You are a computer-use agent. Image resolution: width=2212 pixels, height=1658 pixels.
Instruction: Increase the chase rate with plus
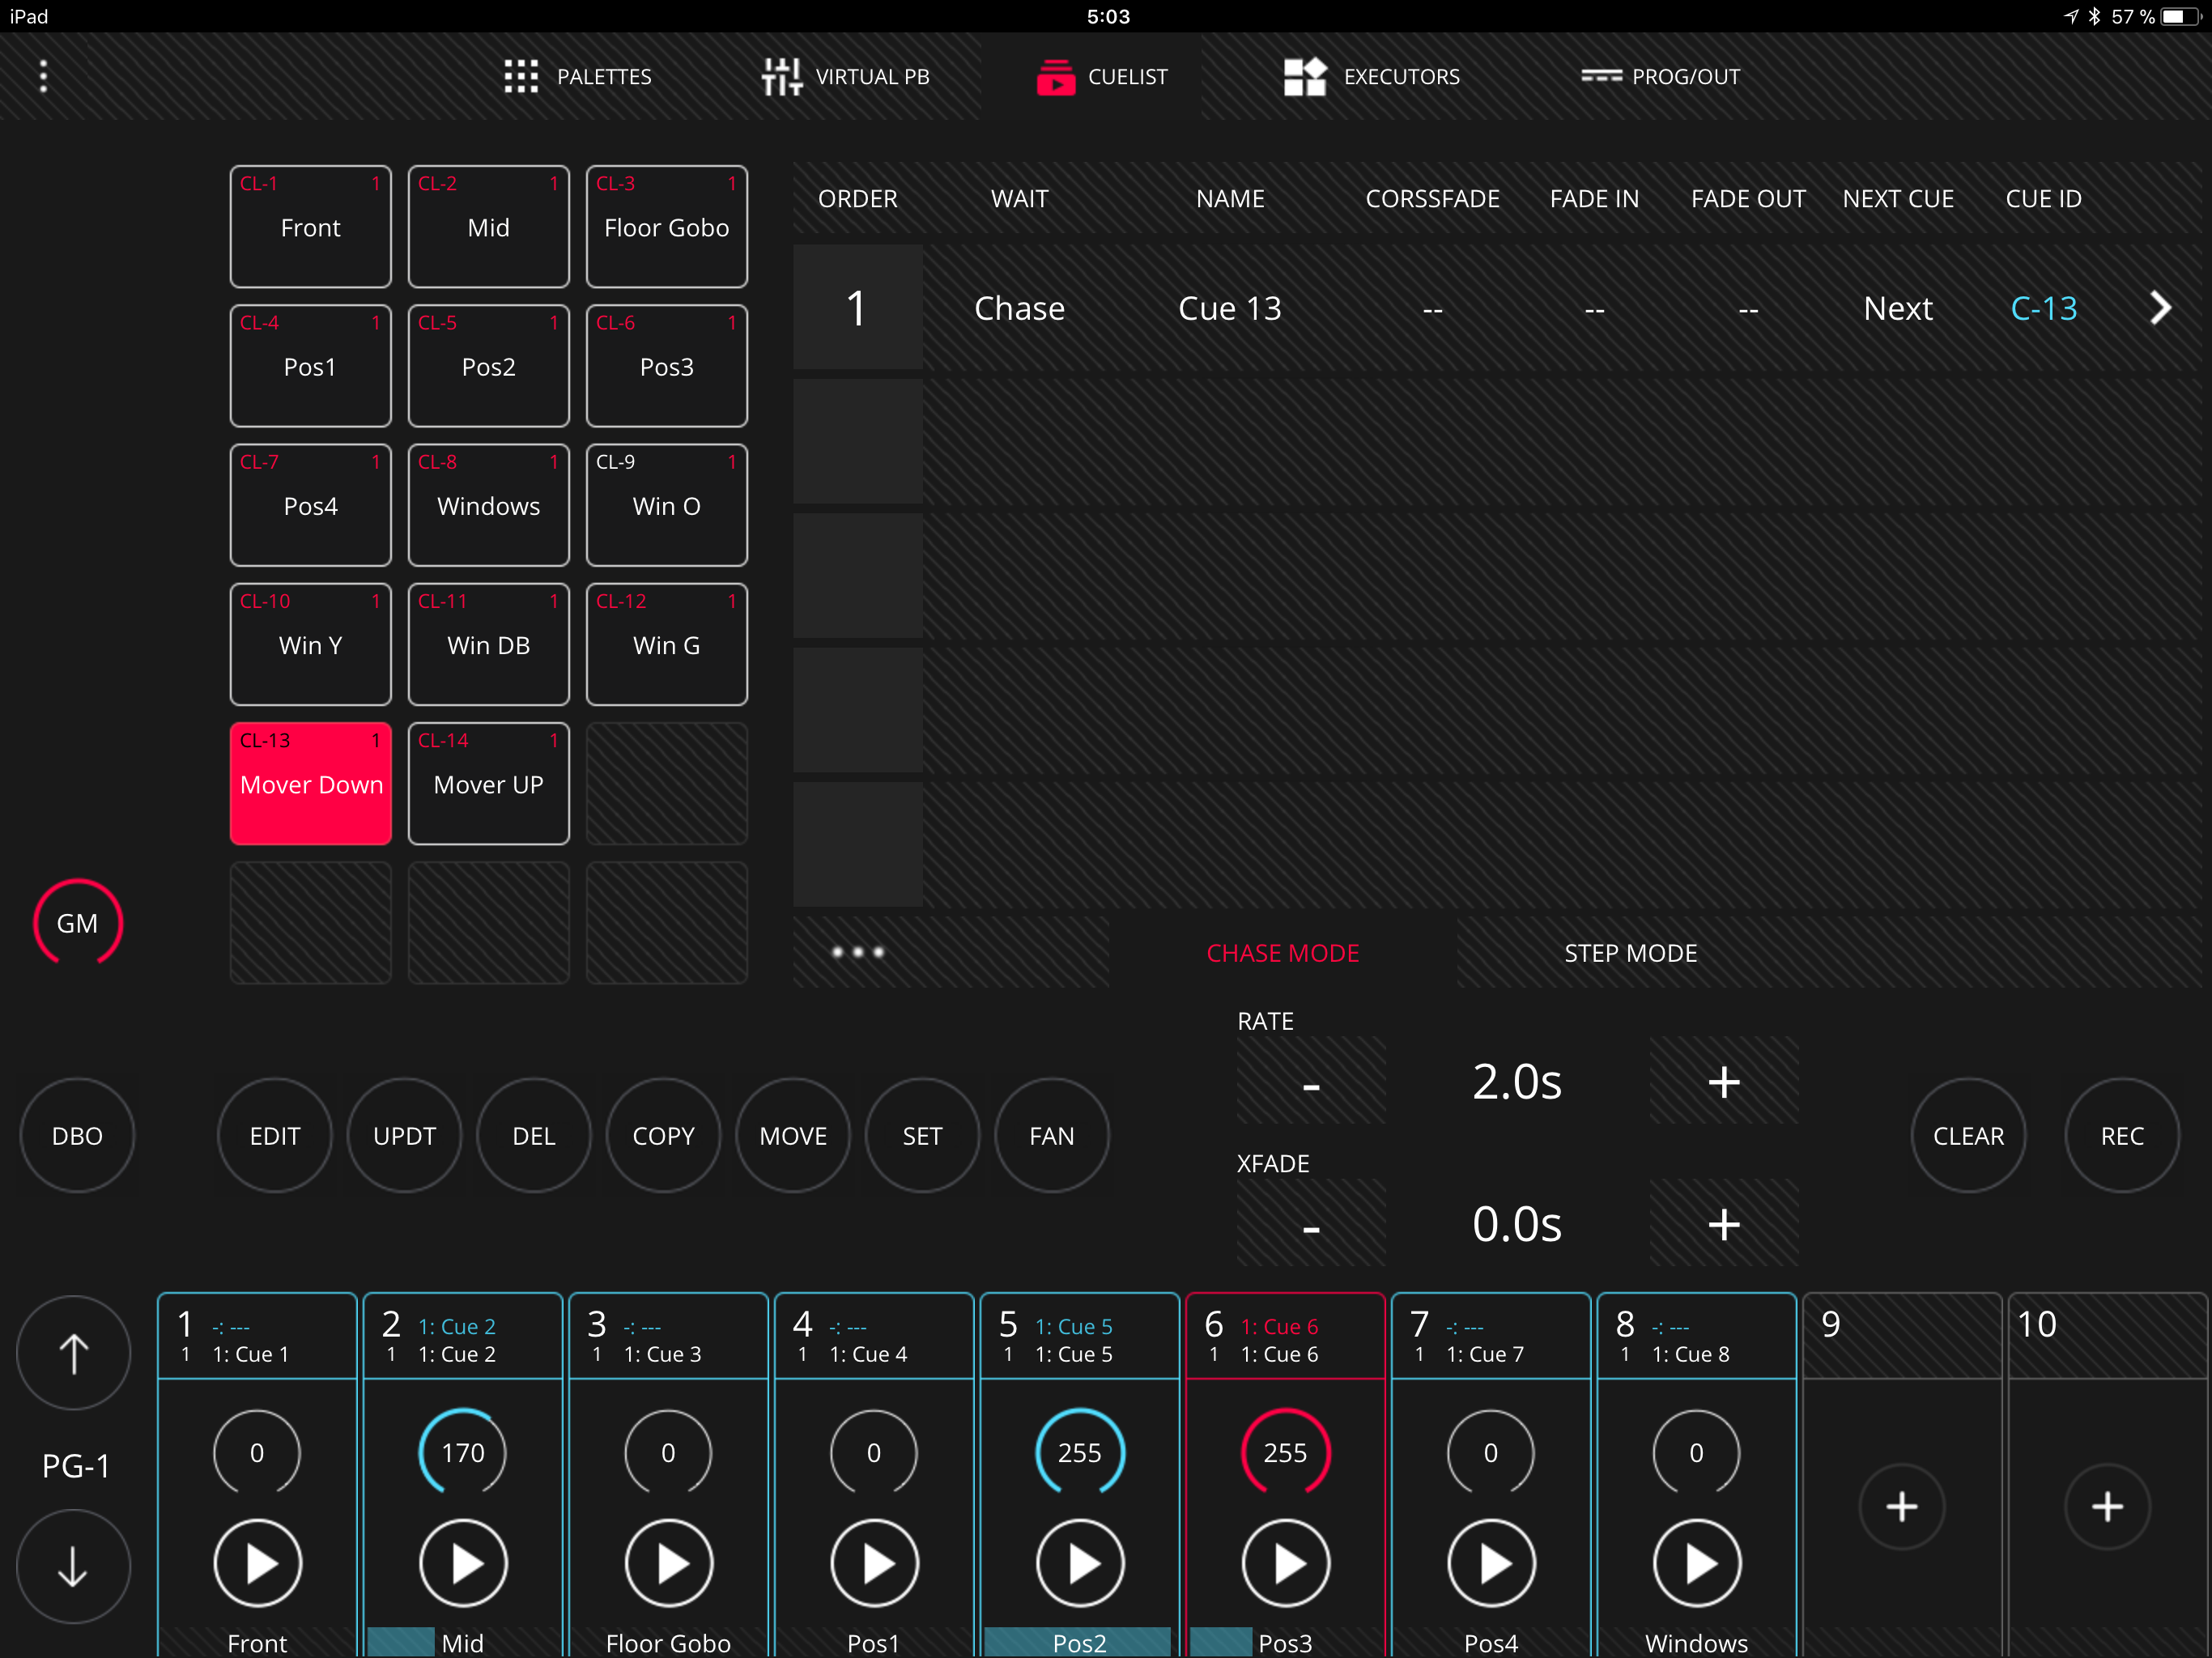[1723, 1081]
